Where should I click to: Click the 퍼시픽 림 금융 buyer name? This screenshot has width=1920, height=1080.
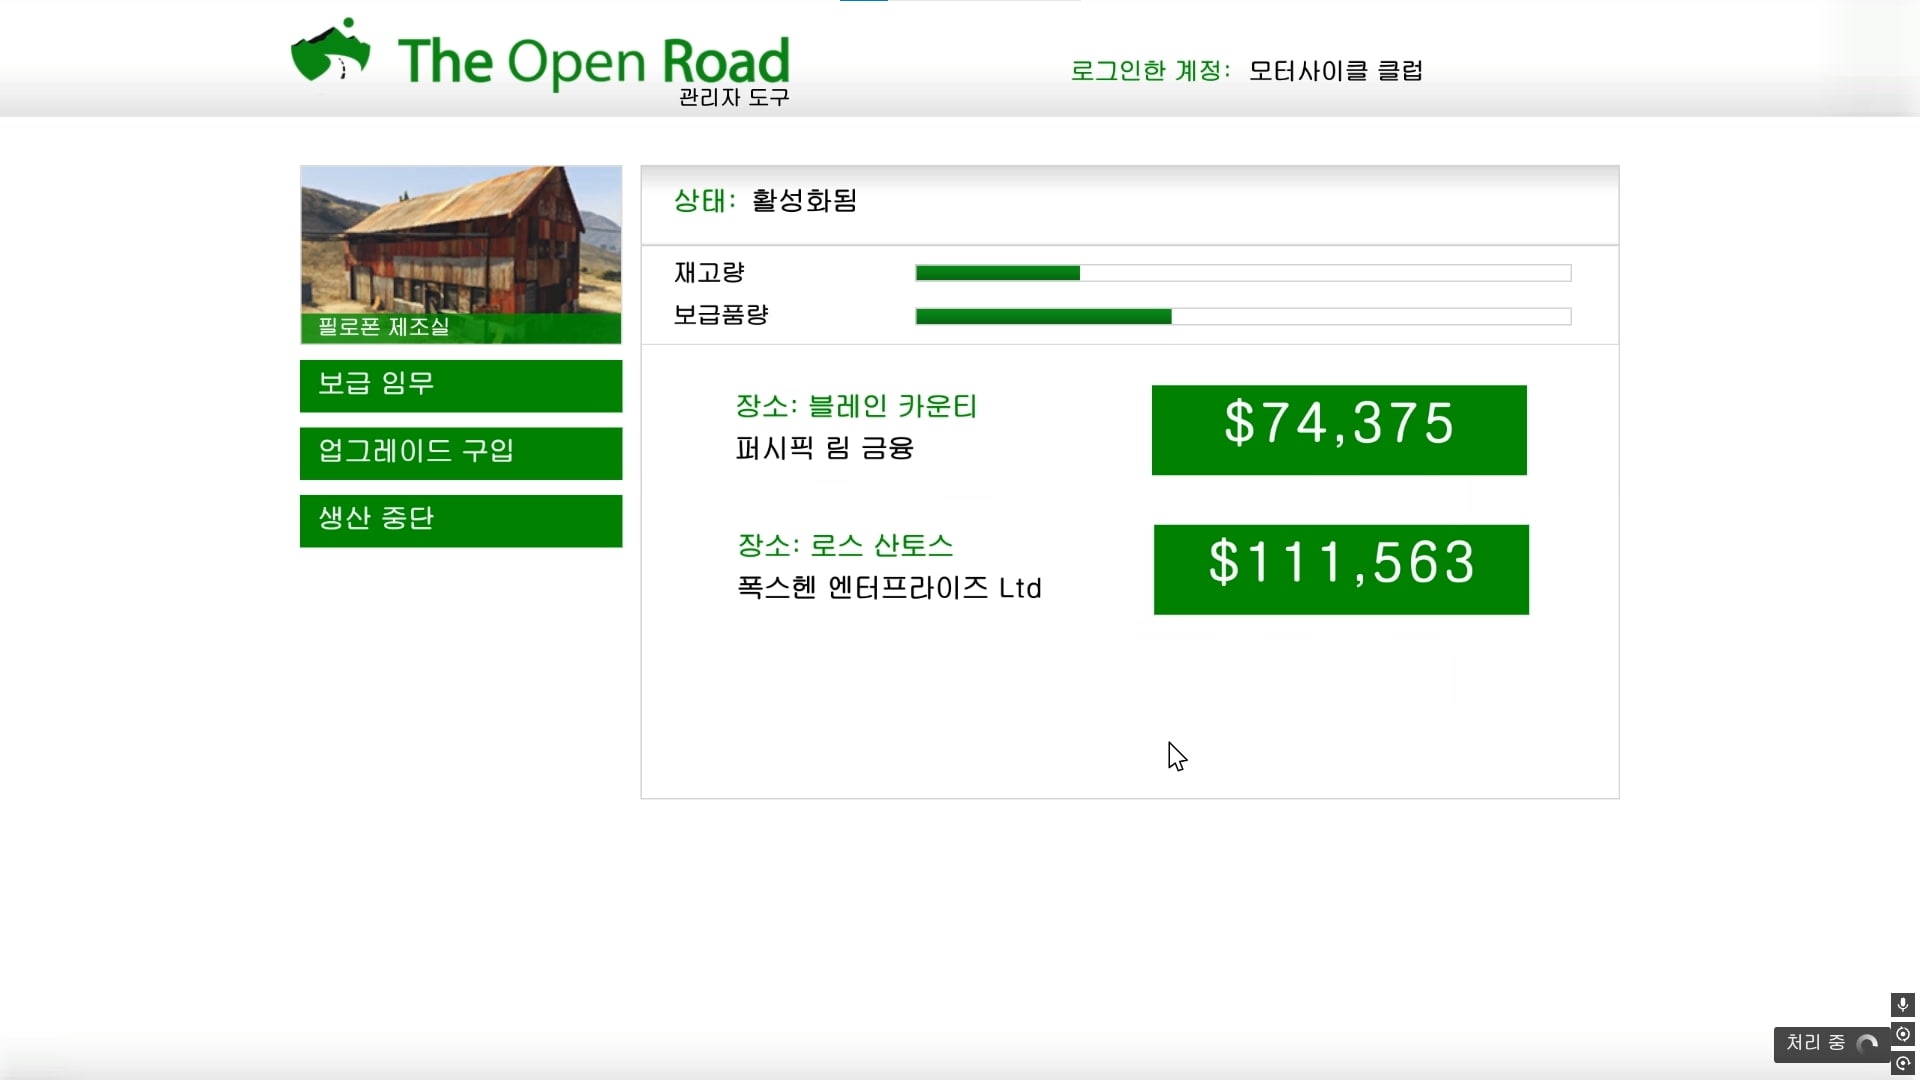click(x=825, y=448)
